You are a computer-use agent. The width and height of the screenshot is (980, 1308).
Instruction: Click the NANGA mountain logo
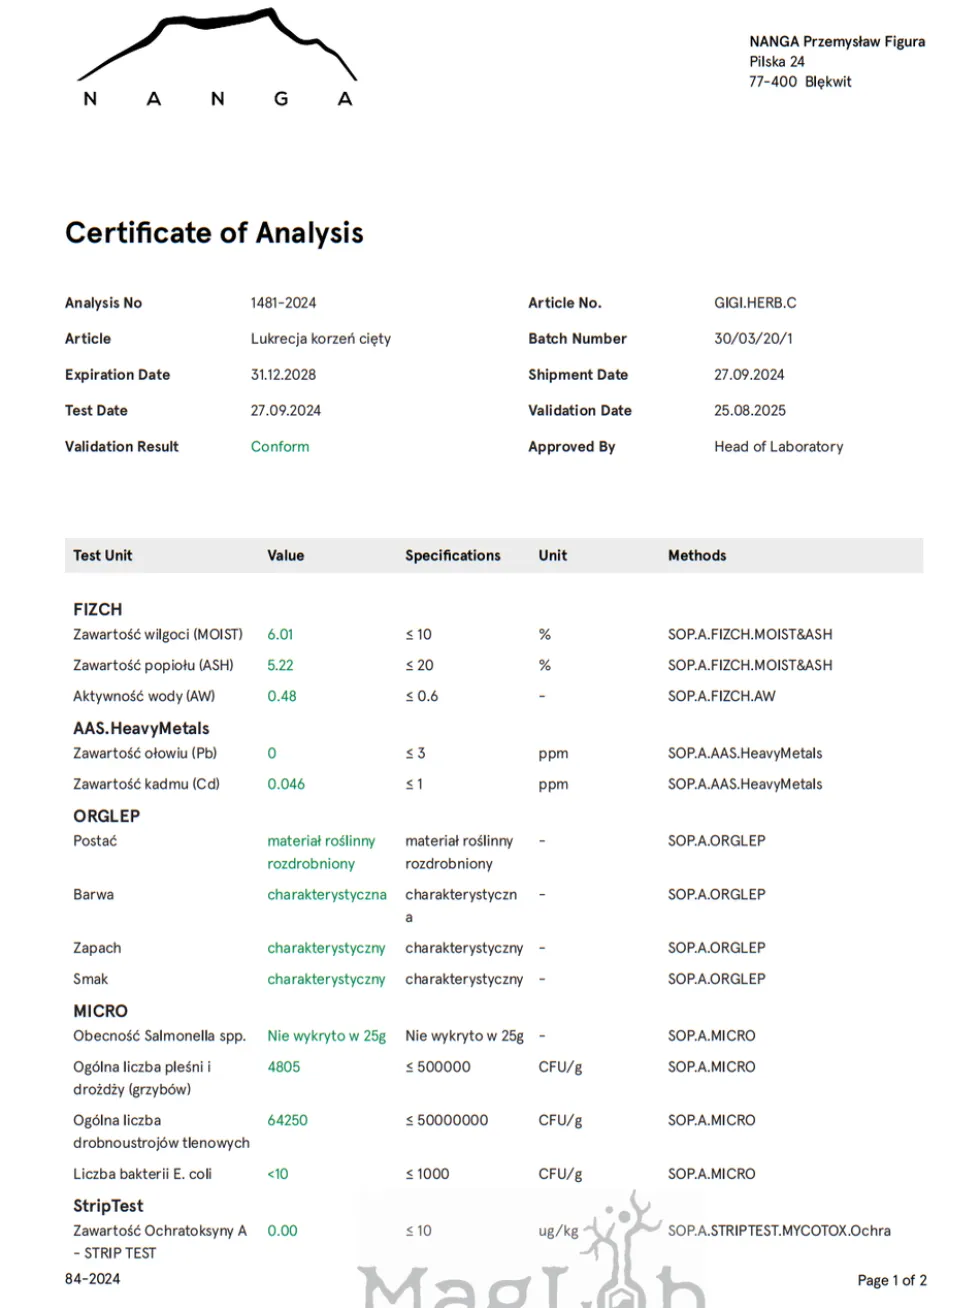pyautogui.click(x=217, y=58)
